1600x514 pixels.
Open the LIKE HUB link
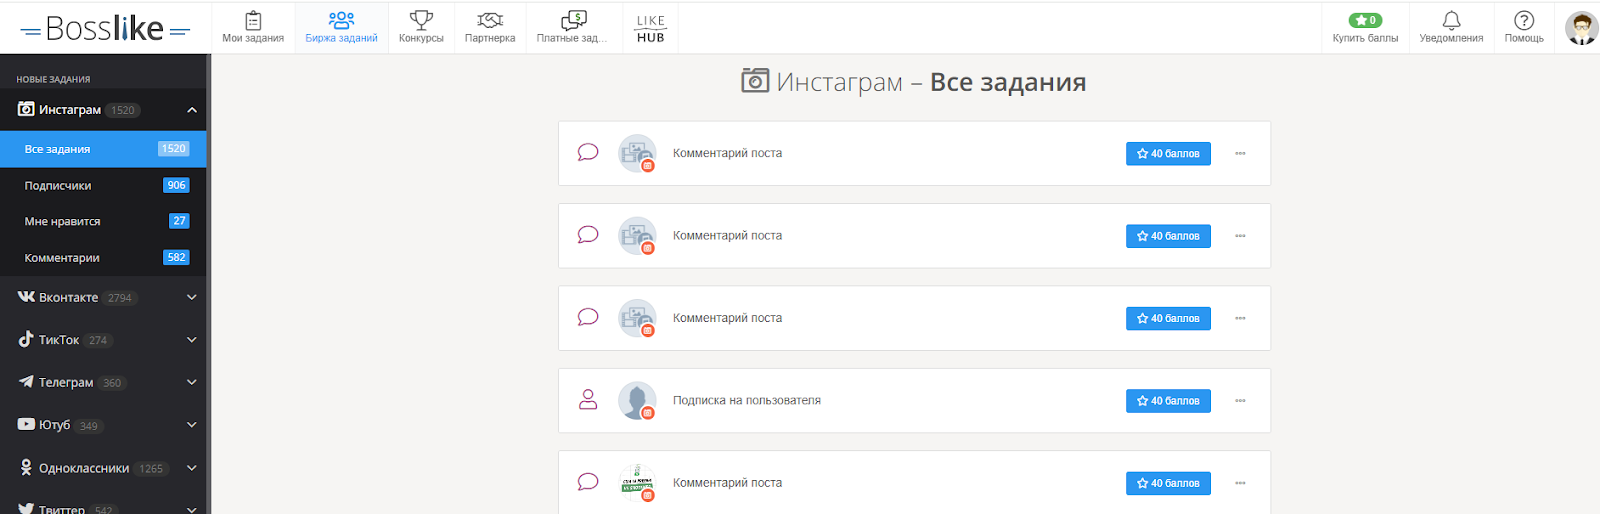[x=650, y=28]
